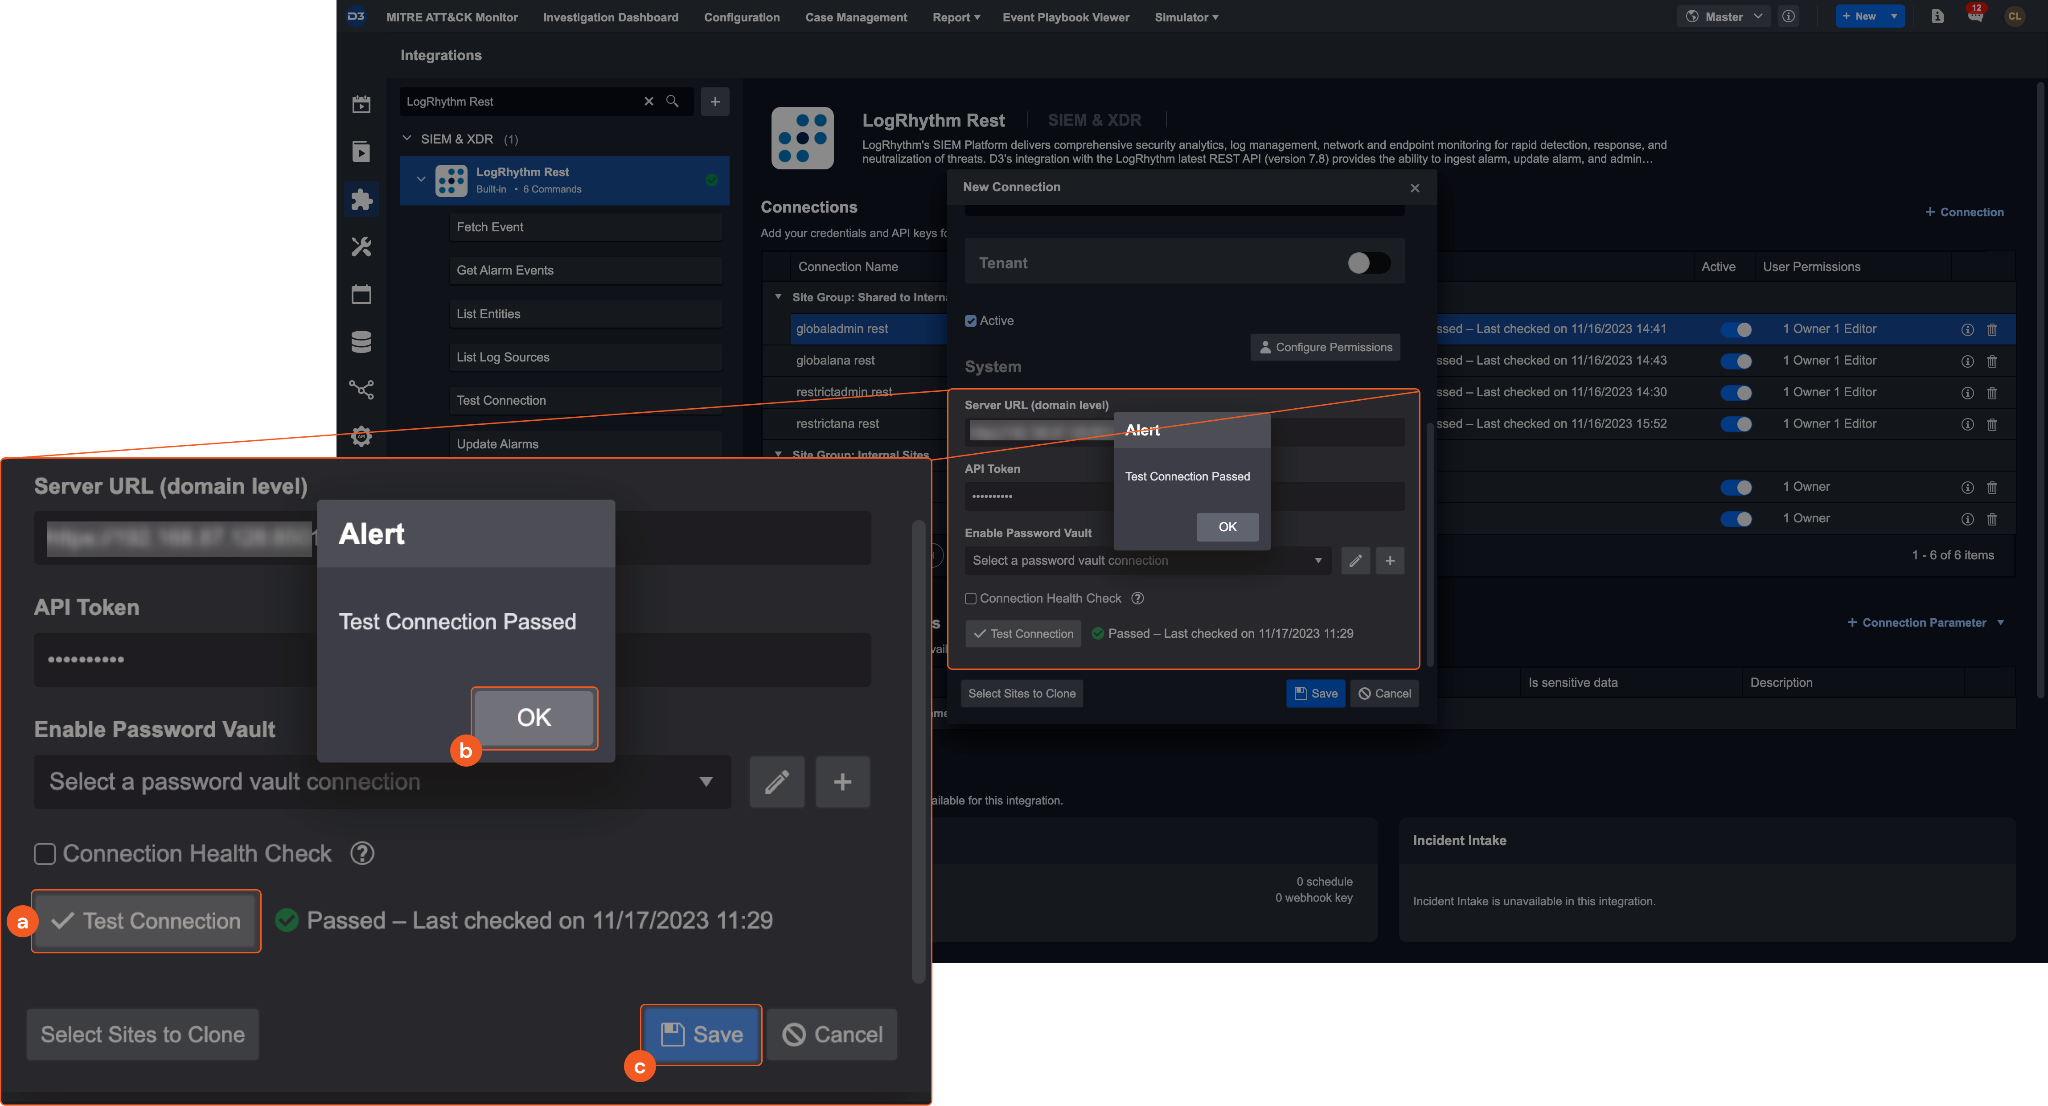2048x1106 pixels.
Task: Toggle active switch for restrictadmin rest
Action: [x=1737, y=393]
